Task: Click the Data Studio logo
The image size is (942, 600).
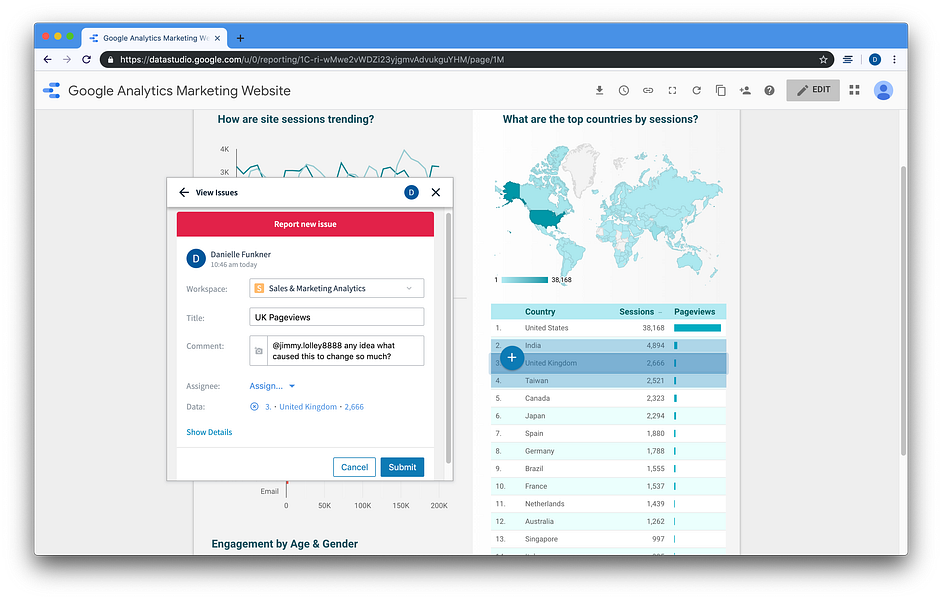Action: coord(52,91)
